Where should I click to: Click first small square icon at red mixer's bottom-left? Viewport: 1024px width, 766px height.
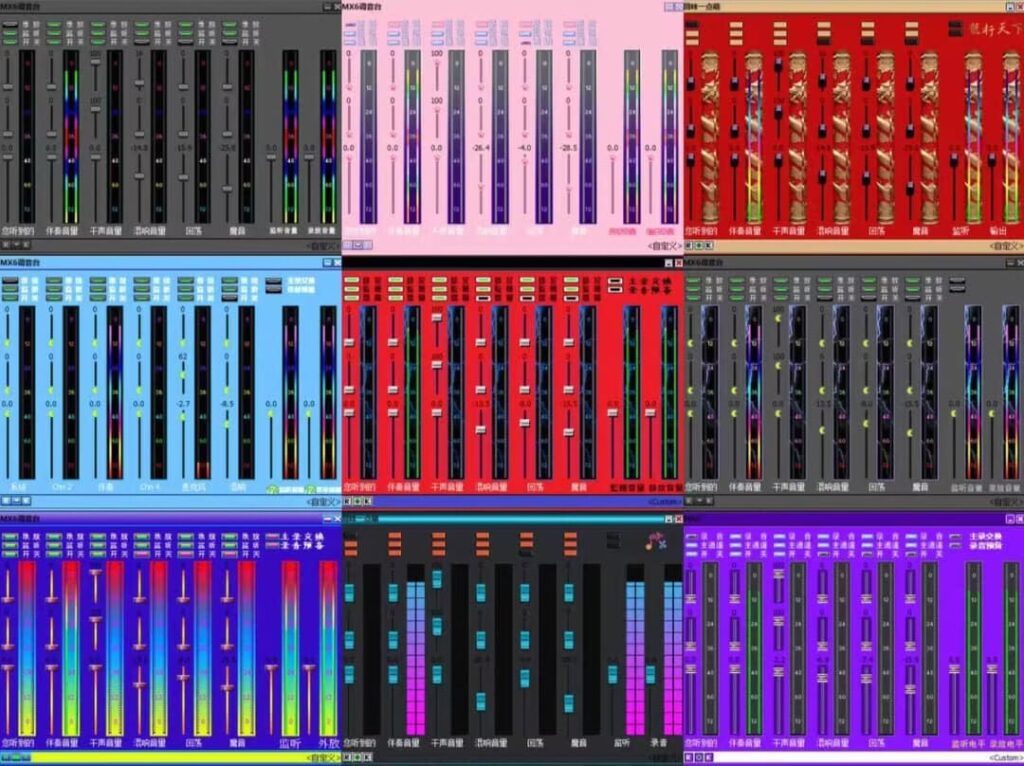[347, 500]
